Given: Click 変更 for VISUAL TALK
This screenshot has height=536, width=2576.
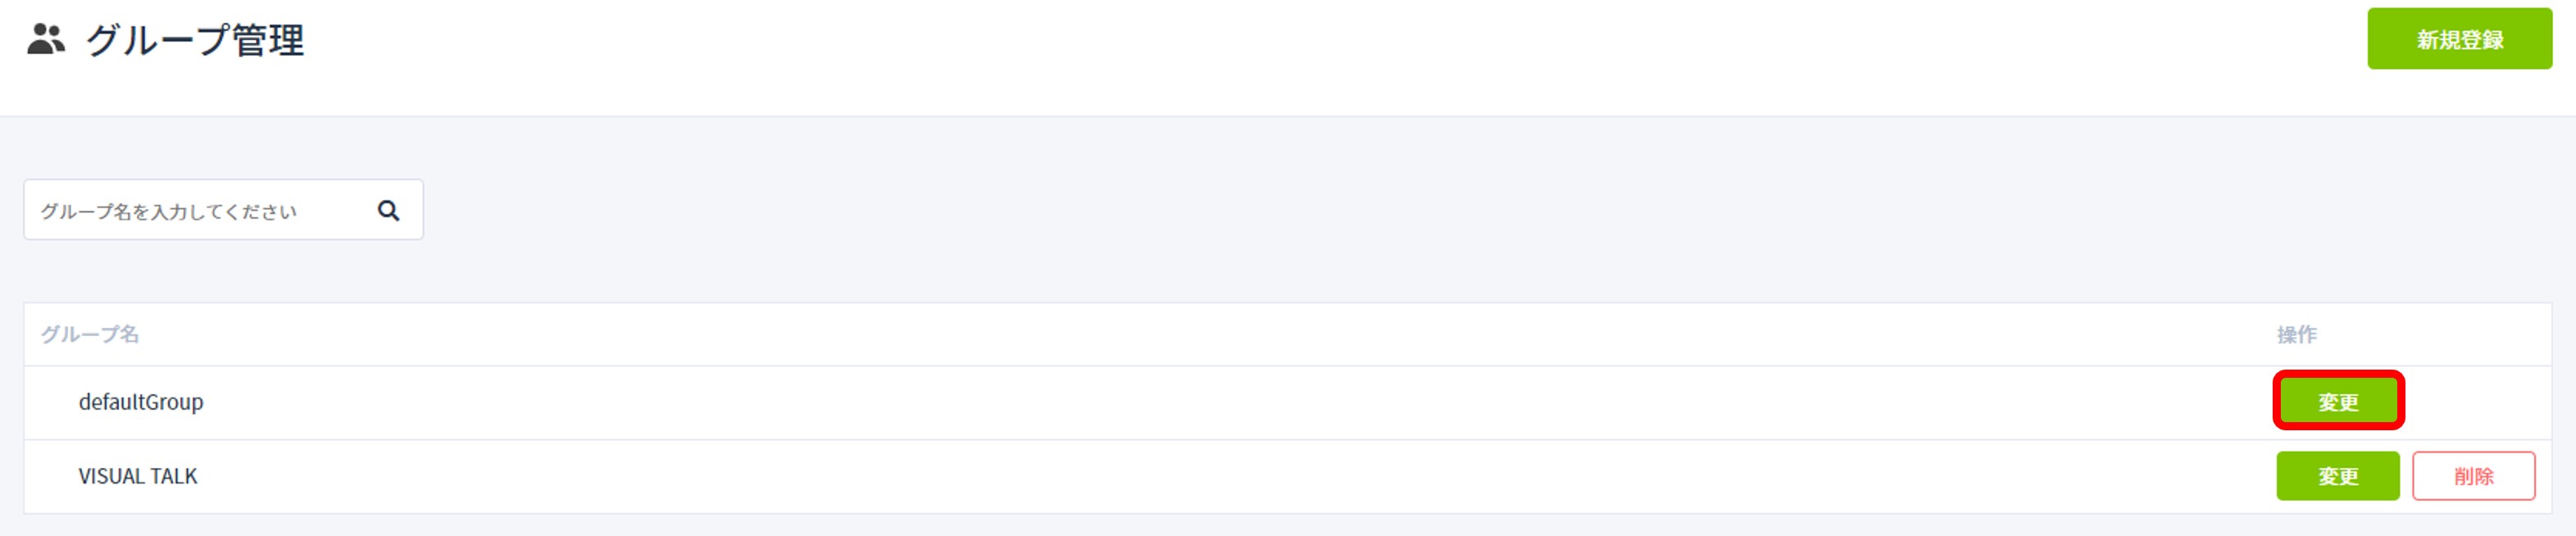Looking at the screenshot, I should pos(2337,475).
